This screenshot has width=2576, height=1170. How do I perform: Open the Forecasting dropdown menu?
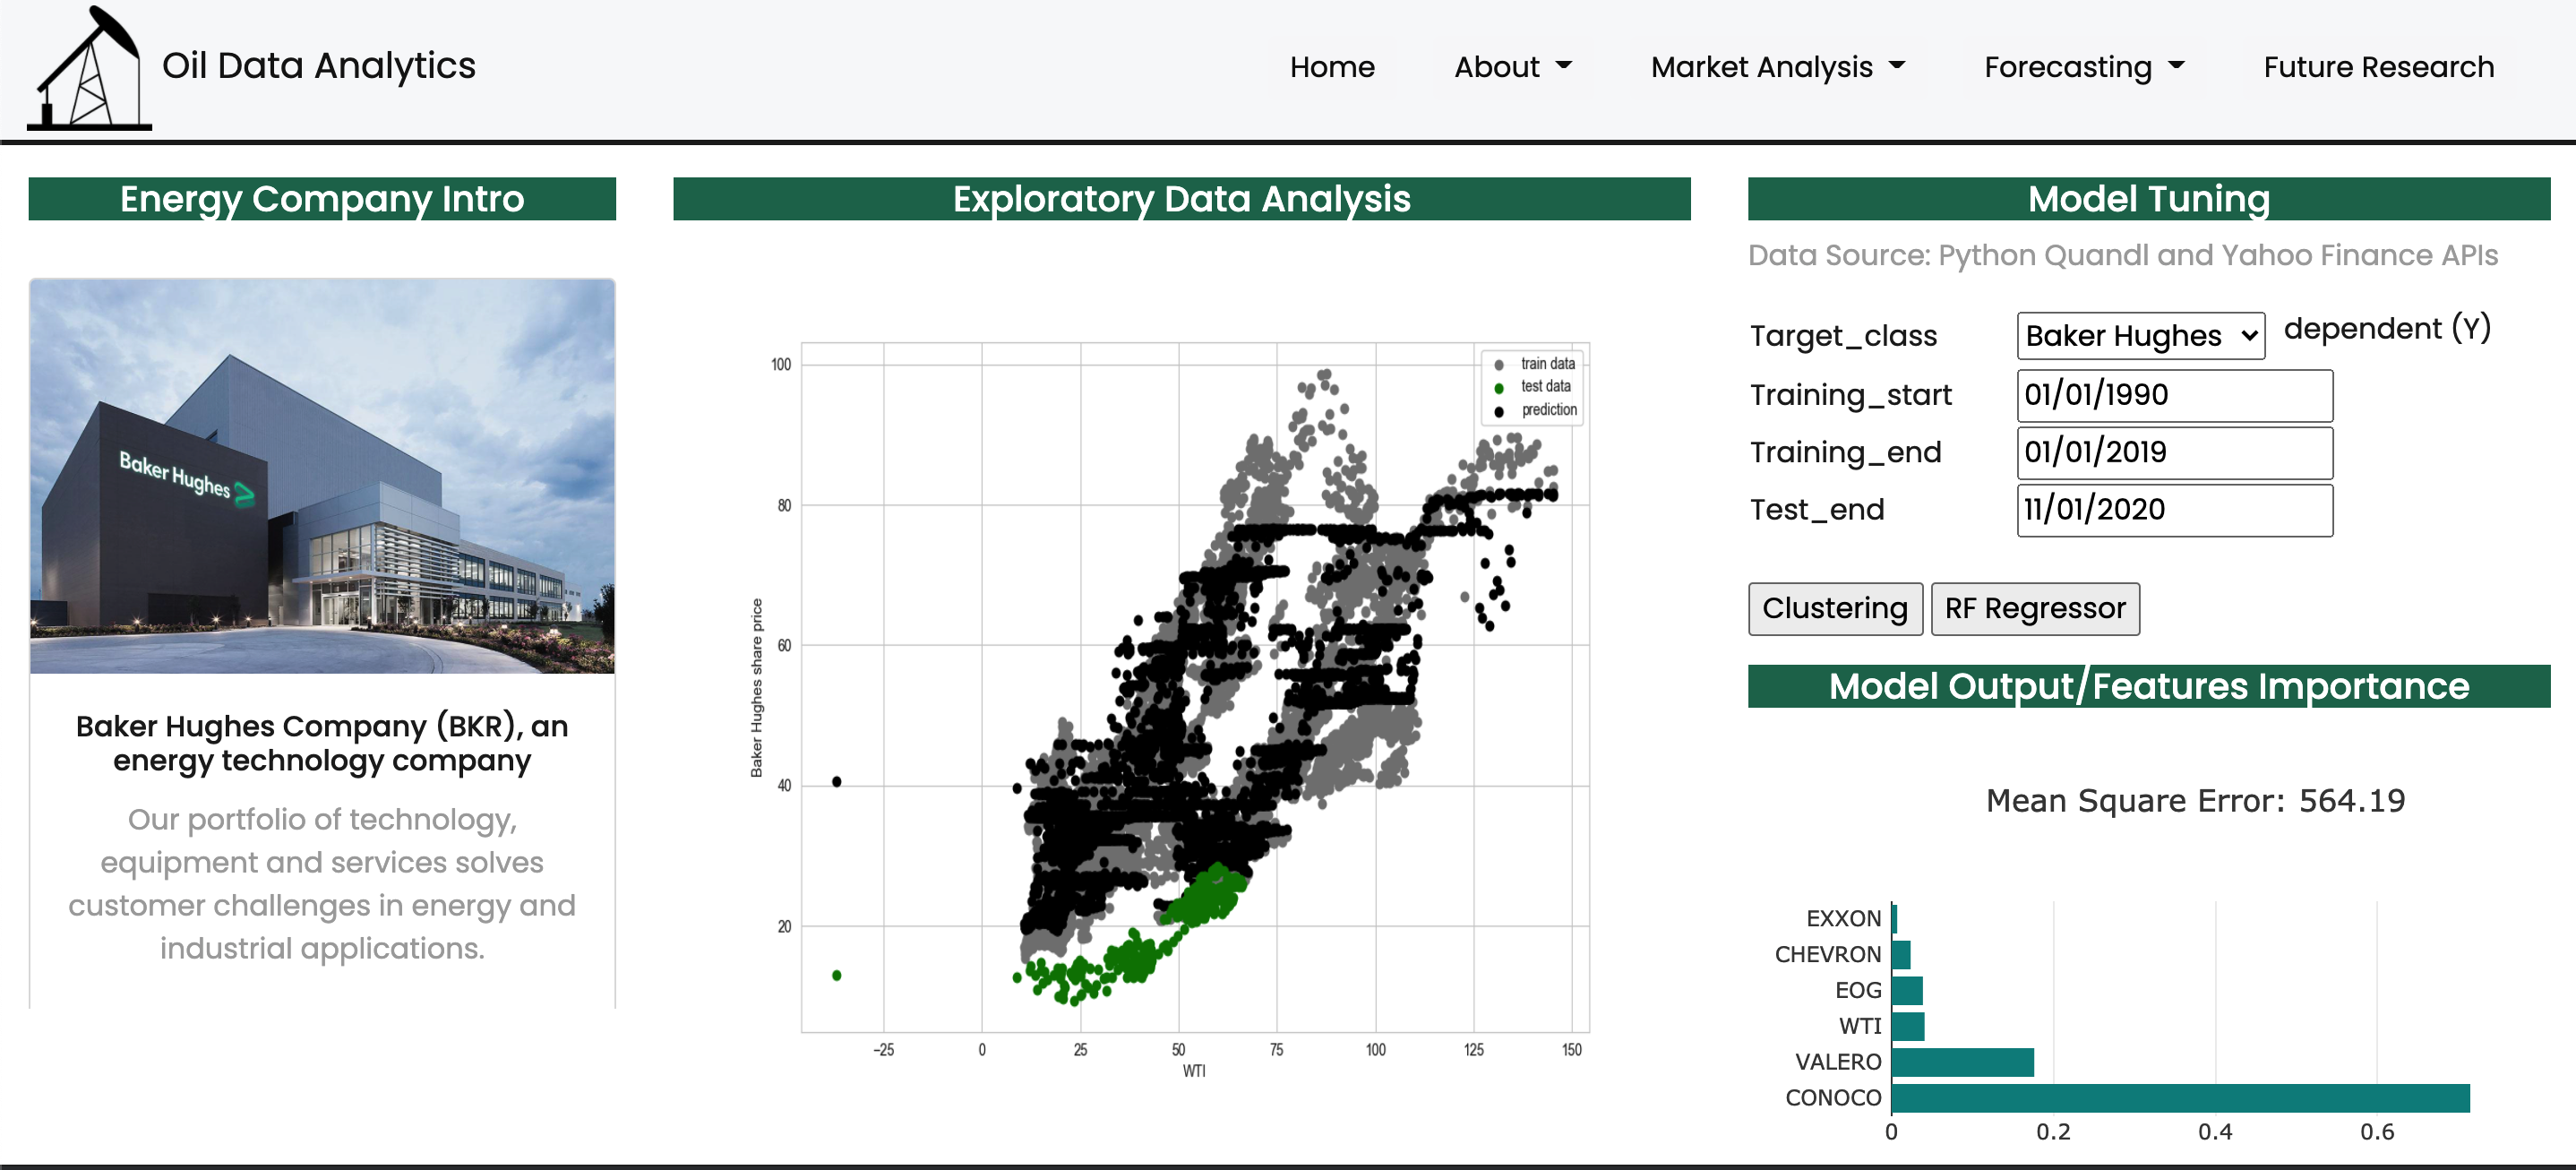point(2083,67)
